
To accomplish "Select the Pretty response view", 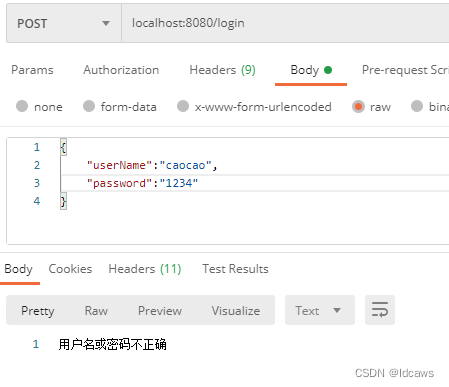I will tap(38, 311).
